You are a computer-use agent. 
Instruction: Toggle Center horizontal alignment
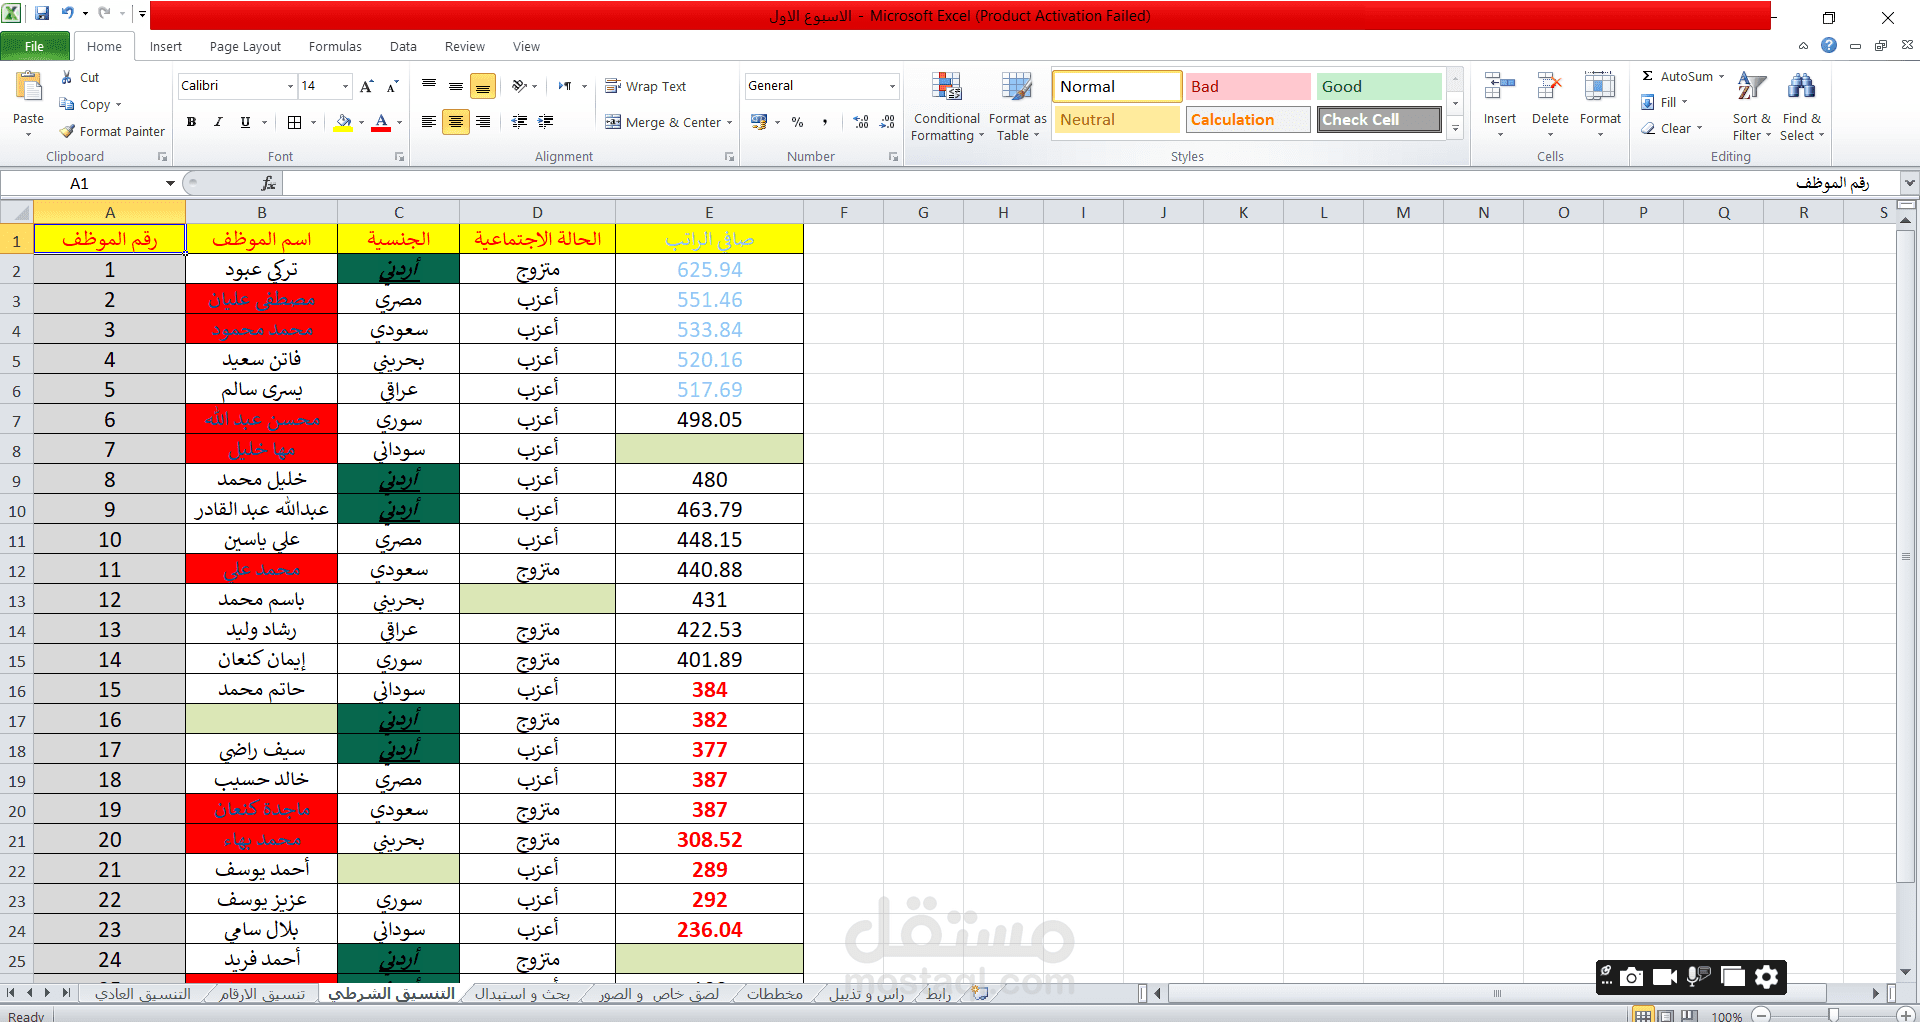tap(456, 122)
